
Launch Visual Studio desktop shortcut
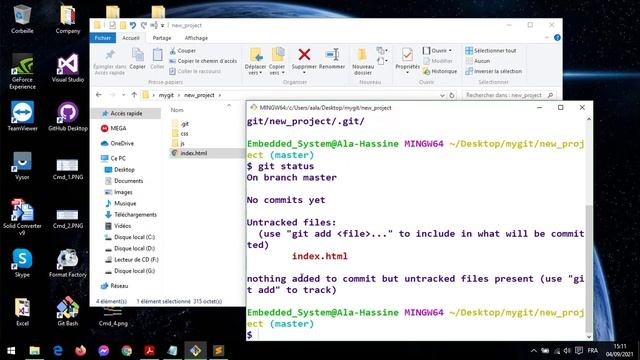click(x=68, y=68)
